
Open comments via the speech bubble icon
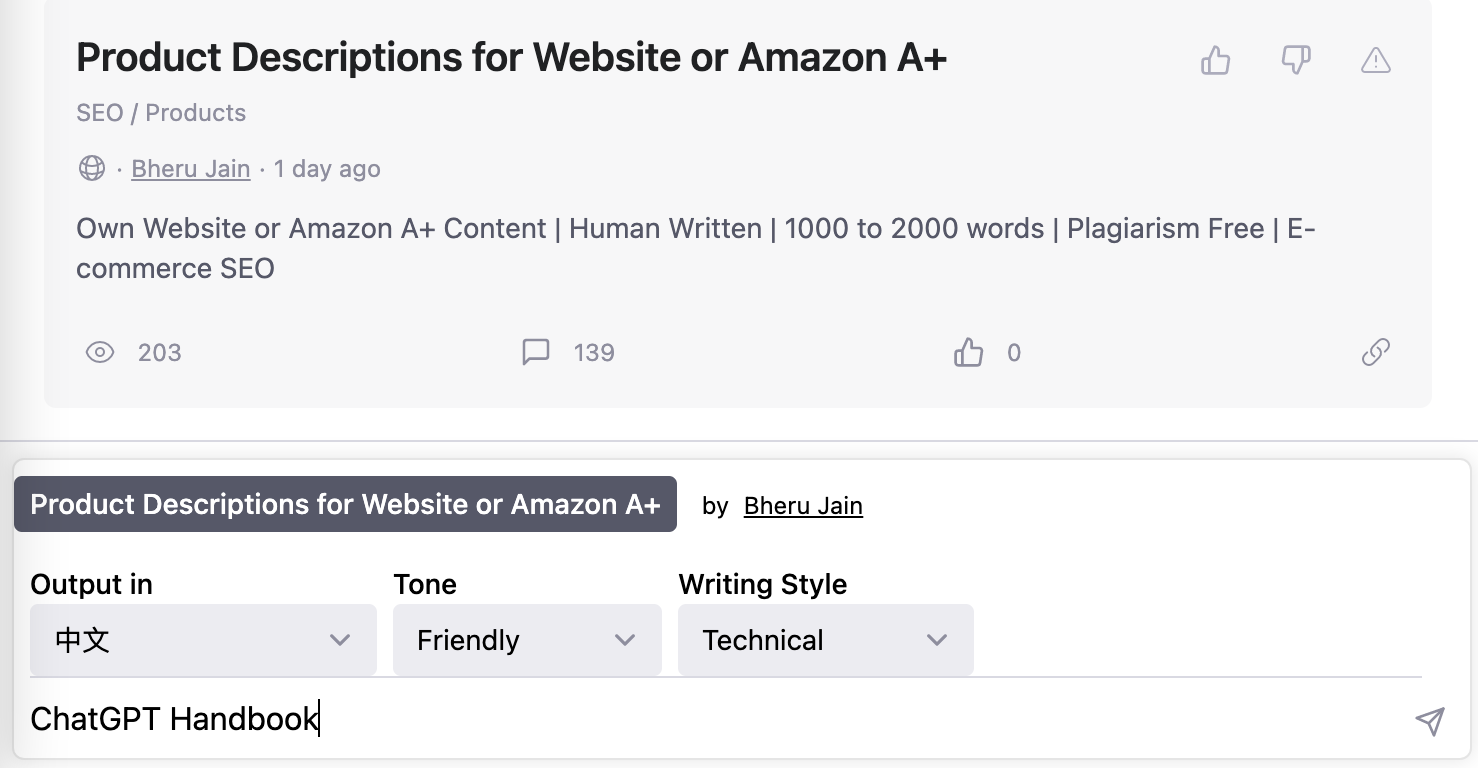(536, 352)
